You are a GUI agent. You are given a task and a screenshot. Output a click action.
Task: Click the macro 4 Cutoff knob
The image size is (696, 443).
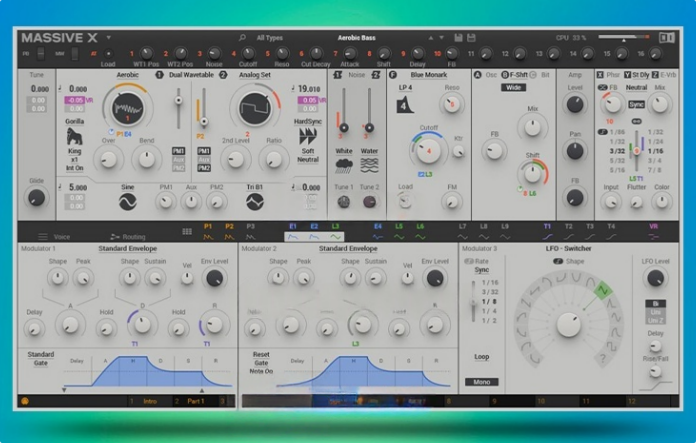[248, 53]
